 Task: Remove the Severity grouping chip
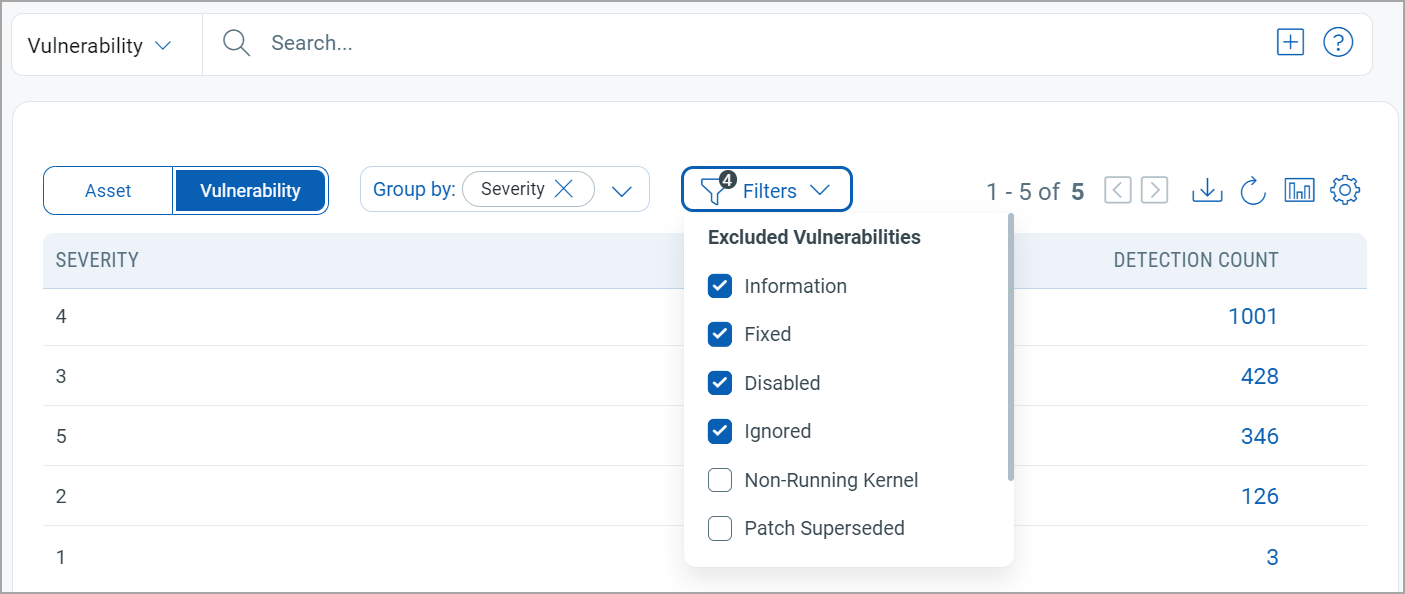(563, 188)
